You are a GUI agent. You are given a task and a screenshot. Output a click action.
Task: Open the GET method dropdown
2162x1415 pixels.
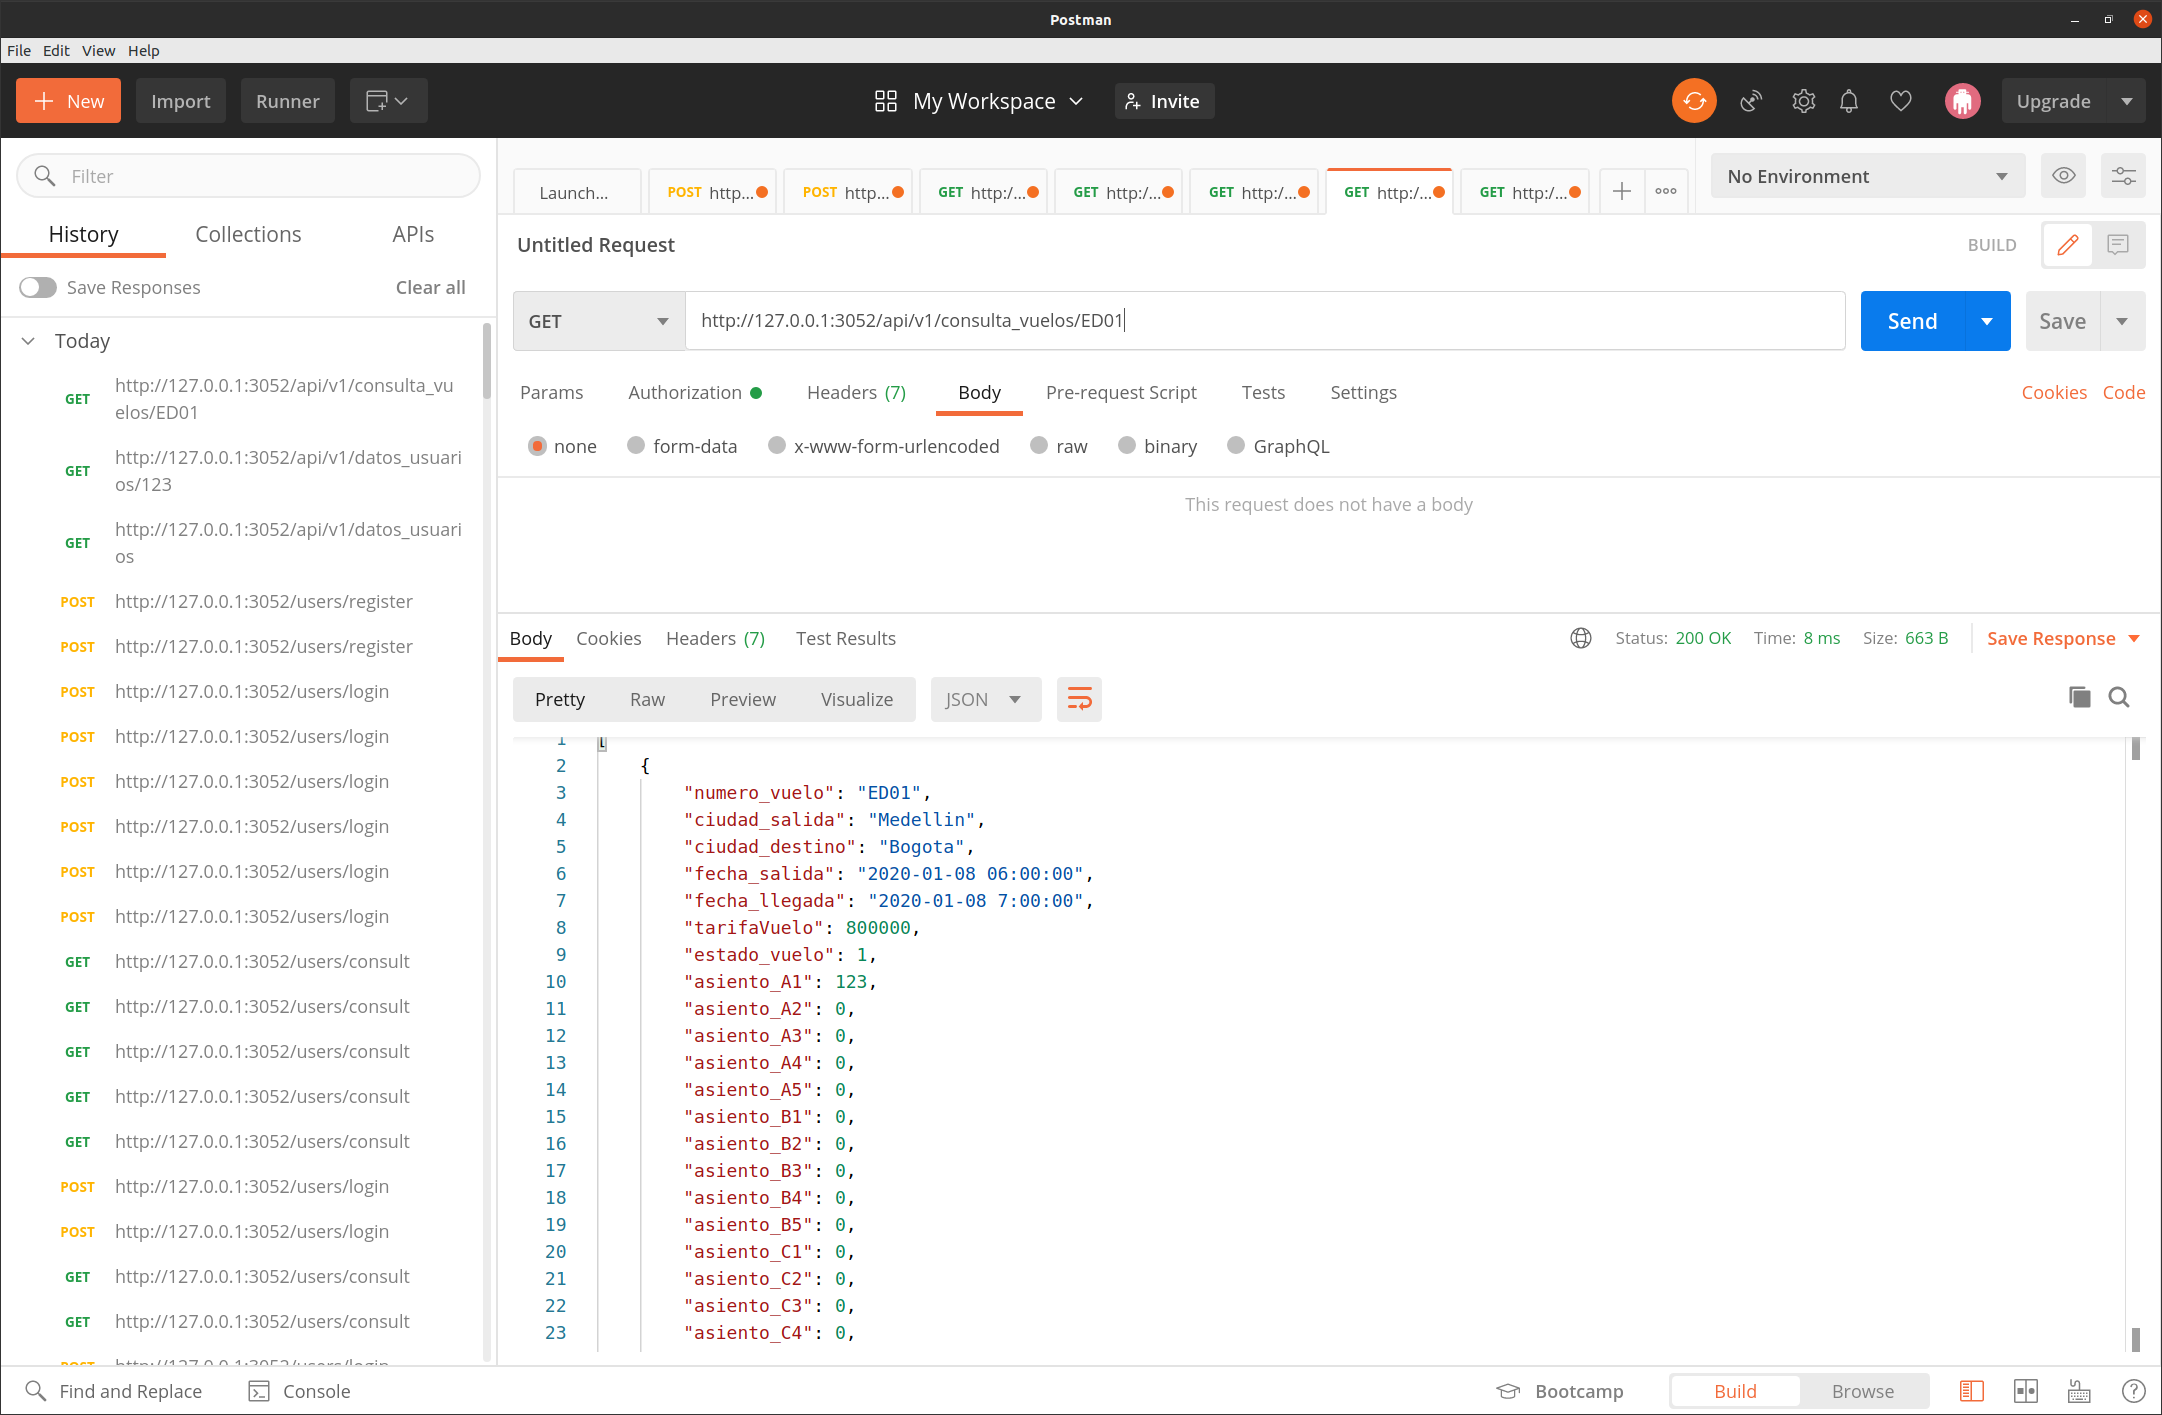599,321
